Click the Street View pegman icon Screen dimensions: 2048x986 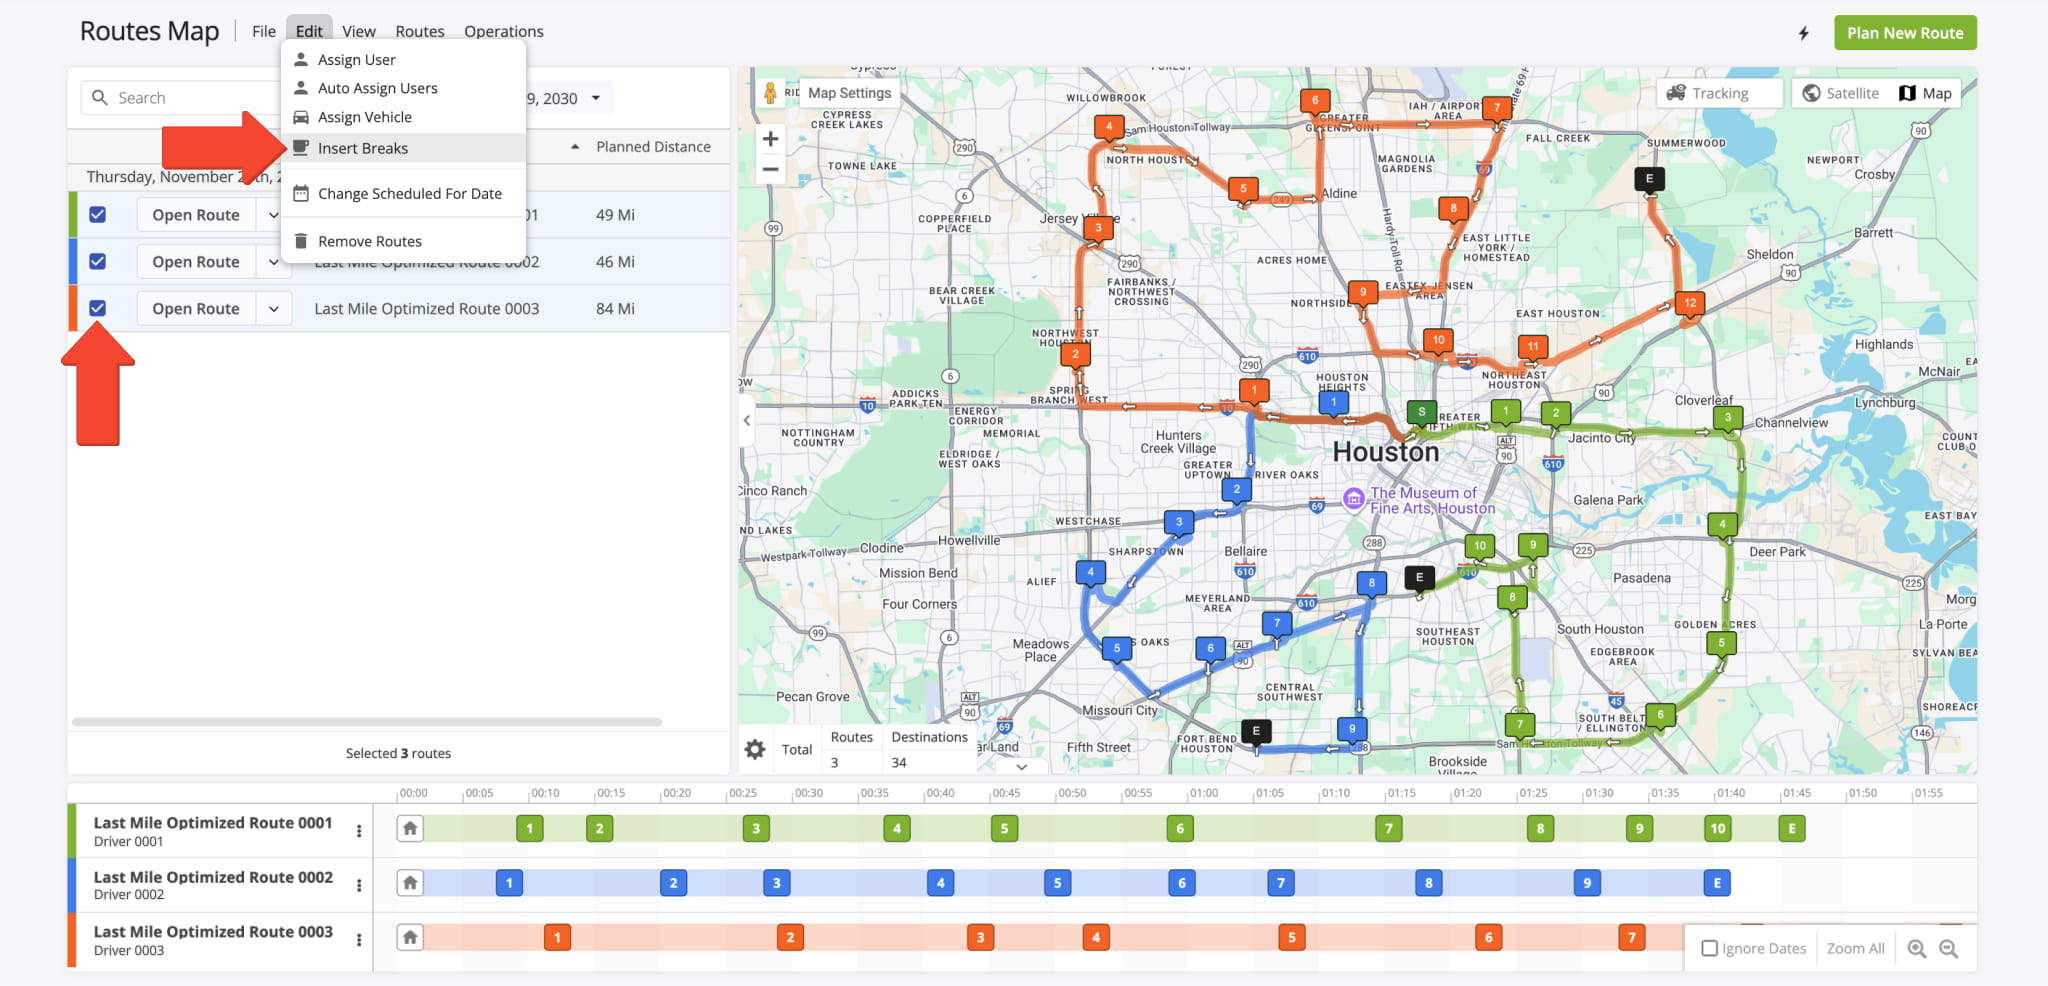point(769,93)
